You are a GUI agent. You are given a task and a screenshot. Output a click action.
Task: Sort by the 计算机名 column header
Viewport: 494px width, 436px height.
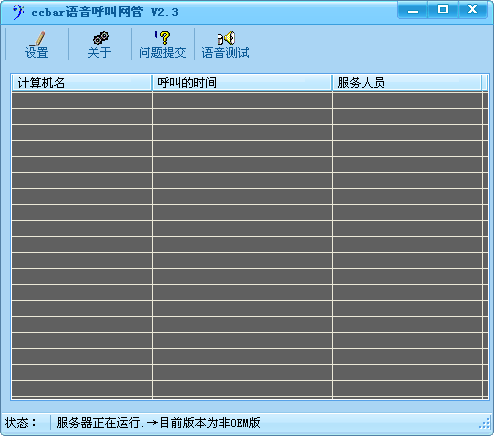click(82, 83)
